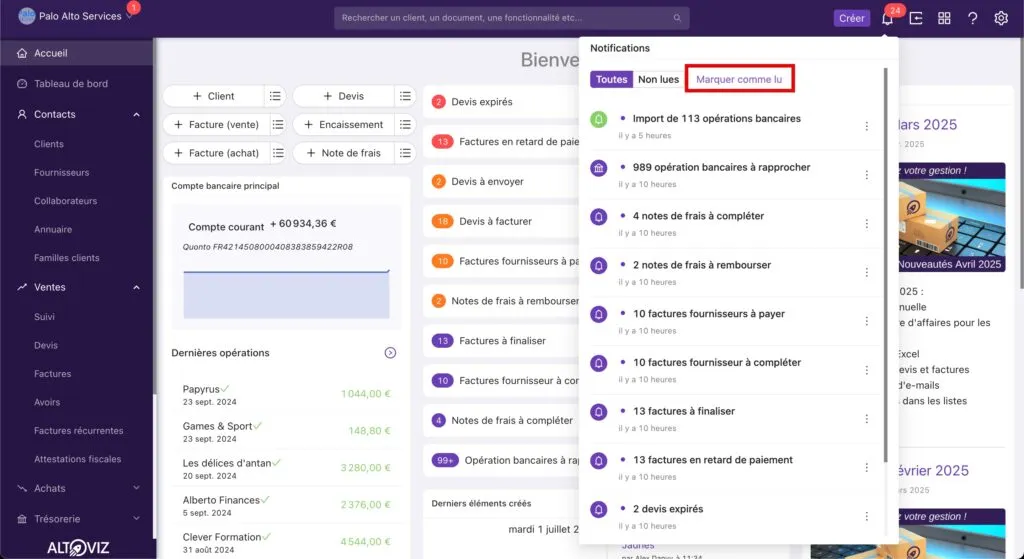This screenshot has width=1024, height=559.
Task: Open the apps grid icon
Action: [944, 18]
